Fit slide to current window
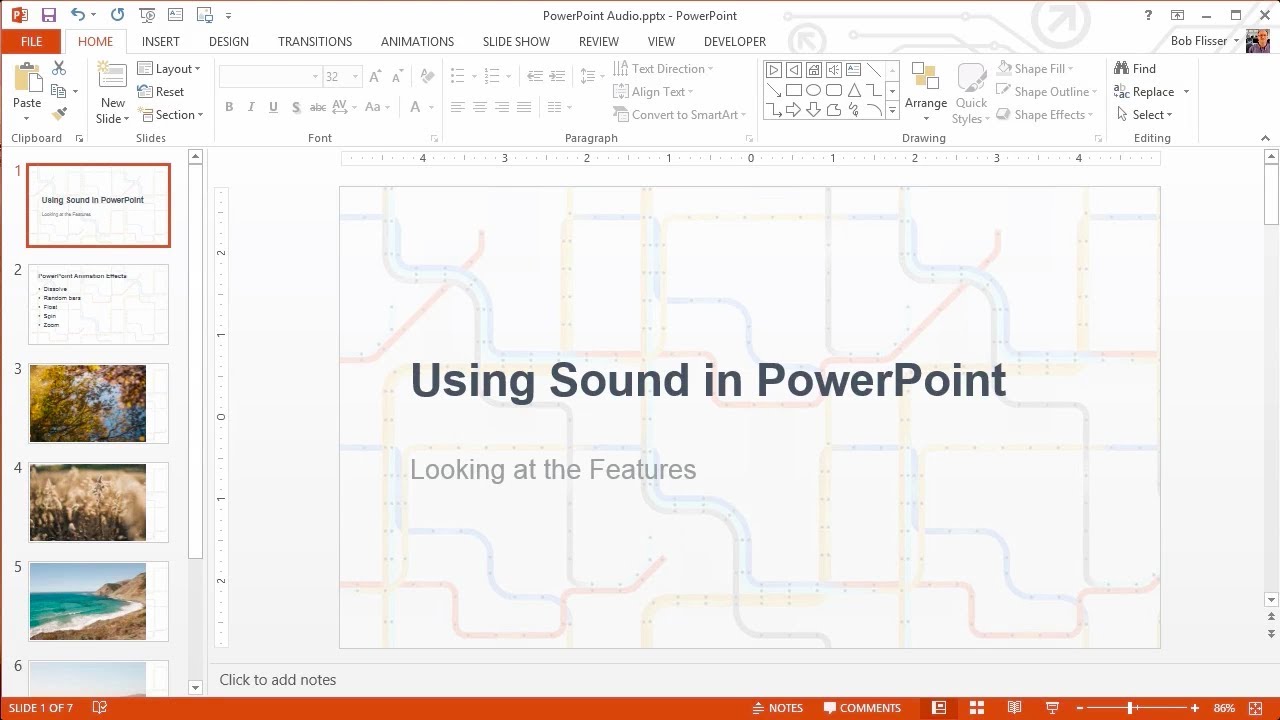Image resolution: width=1280 pixels, height=720 pixels. pyautogui.click(x=1256, y=708)
